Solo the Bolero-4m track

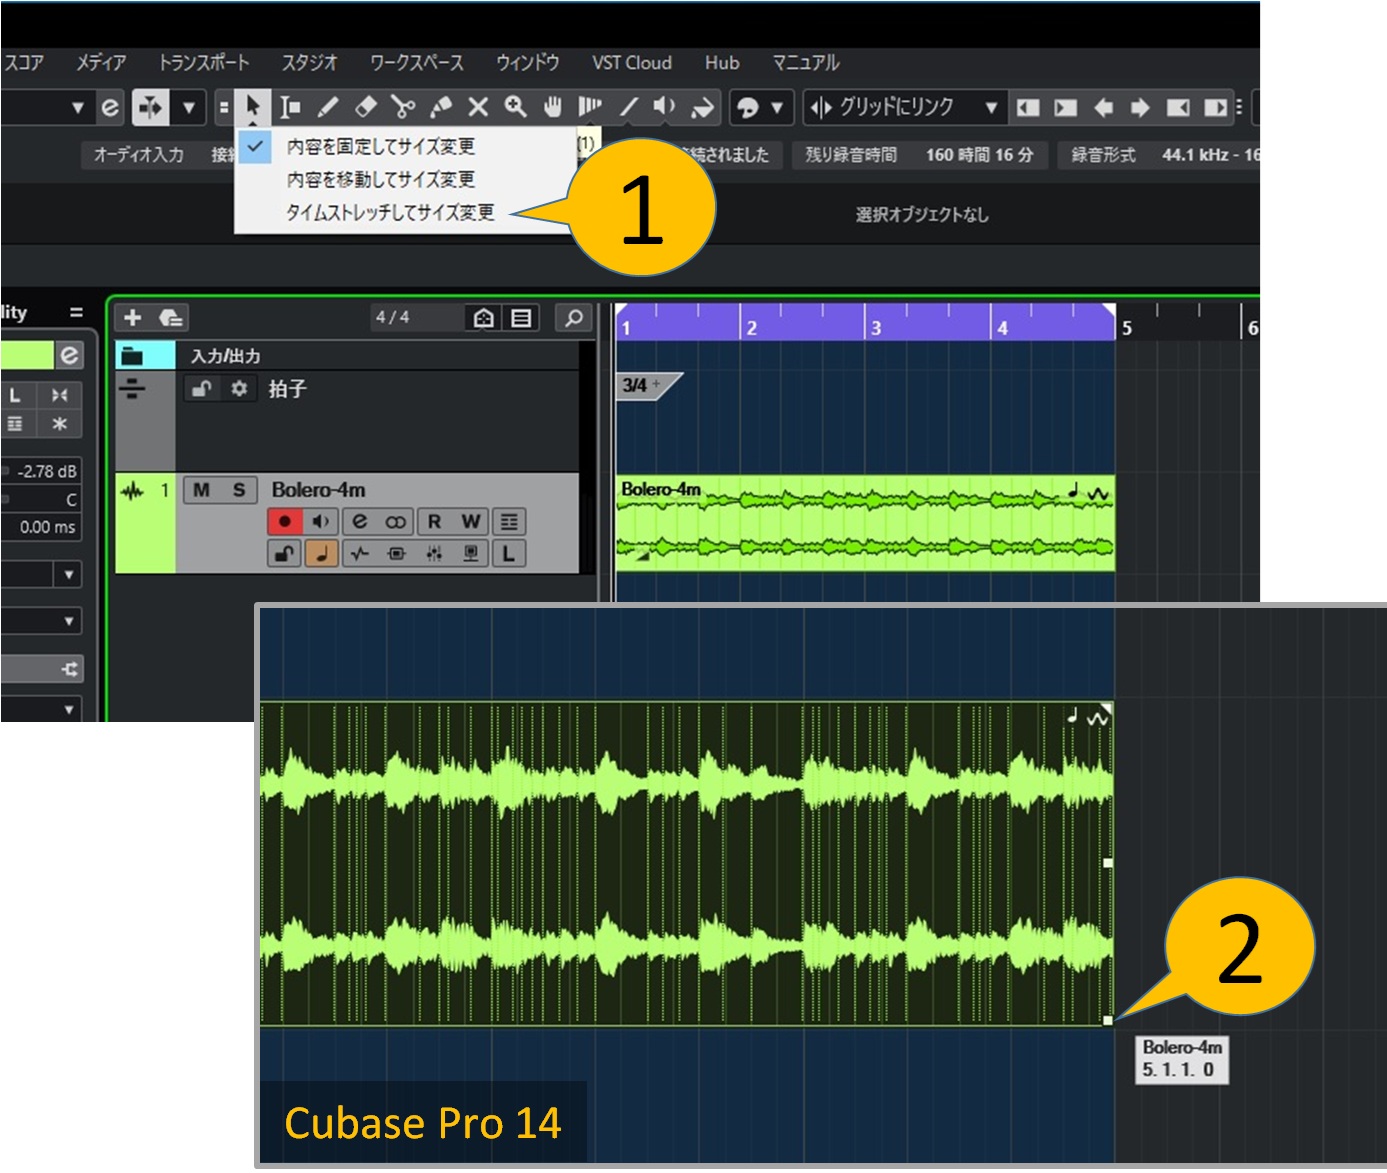point(239,490)
